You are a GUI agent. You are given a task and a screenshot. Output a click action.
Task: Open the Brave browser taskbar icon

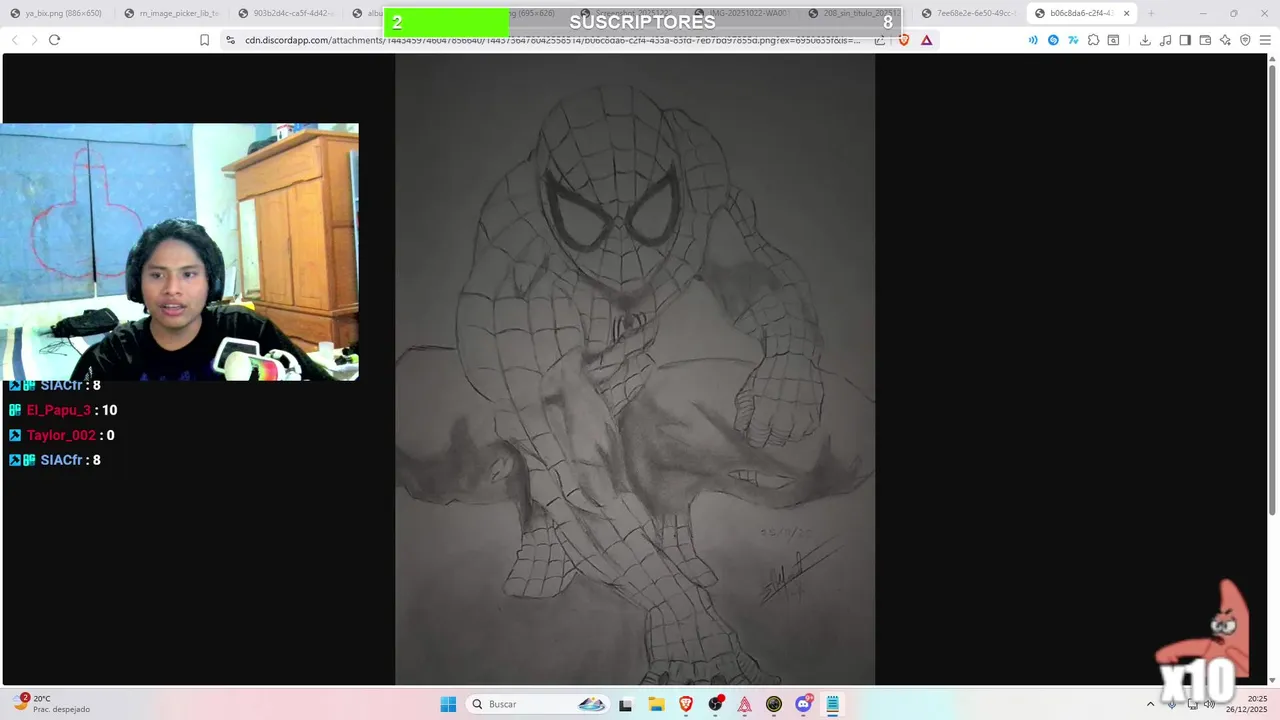[x=686, y=704]
